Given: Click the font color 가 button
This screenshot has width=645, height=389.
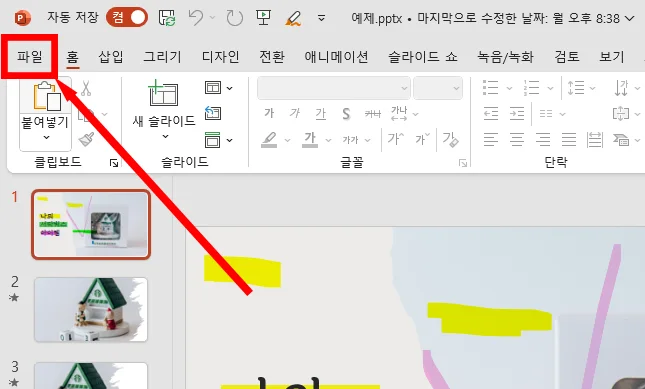Looking at the screenshot, I should (310, 139).
